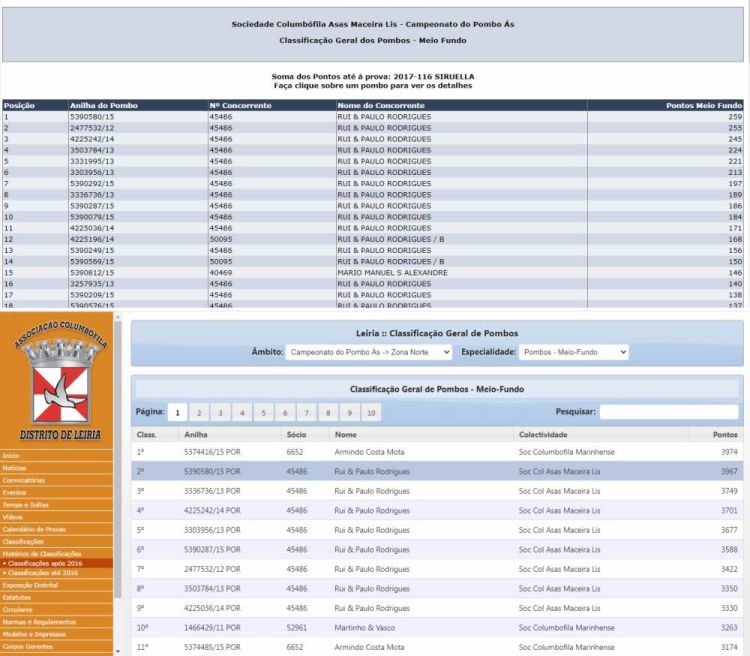Go to results page 3
Screen dimensions: 750x656
[x=221, y=412]
